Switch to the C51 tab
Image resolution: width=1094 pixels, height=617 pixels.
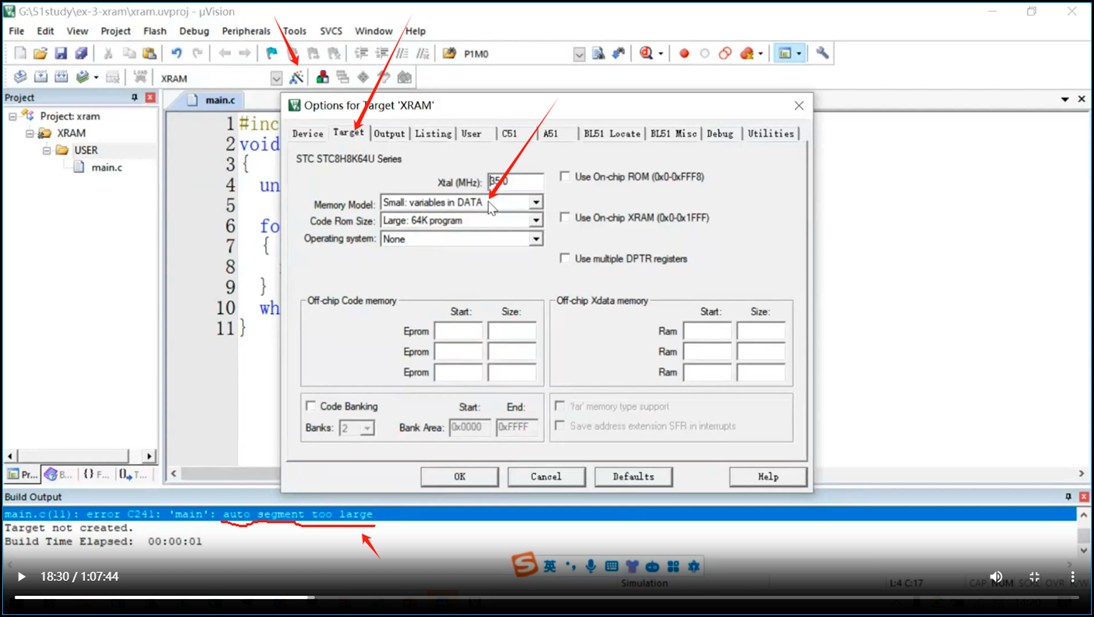point(509,133)
